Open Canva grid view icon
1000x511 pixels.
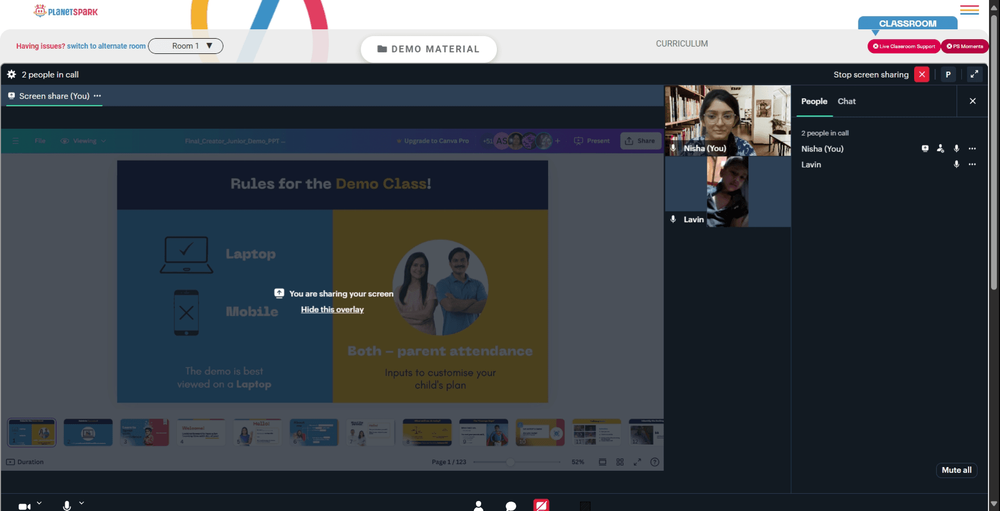[x=620, y=462]
